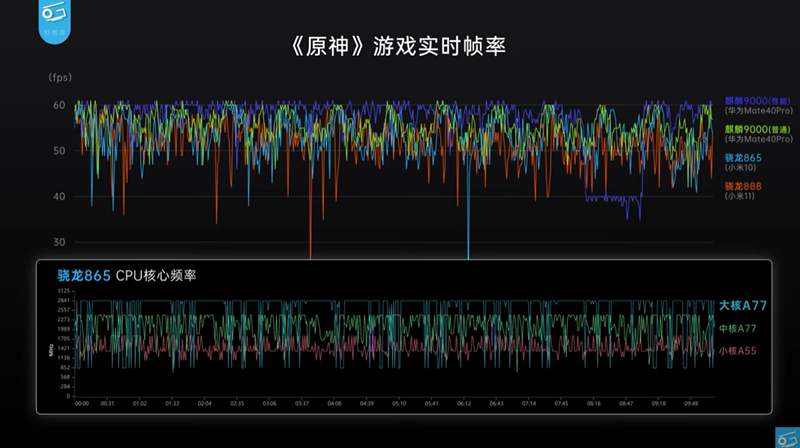Click the (fps) unit label above the axis

coord(60,76)
